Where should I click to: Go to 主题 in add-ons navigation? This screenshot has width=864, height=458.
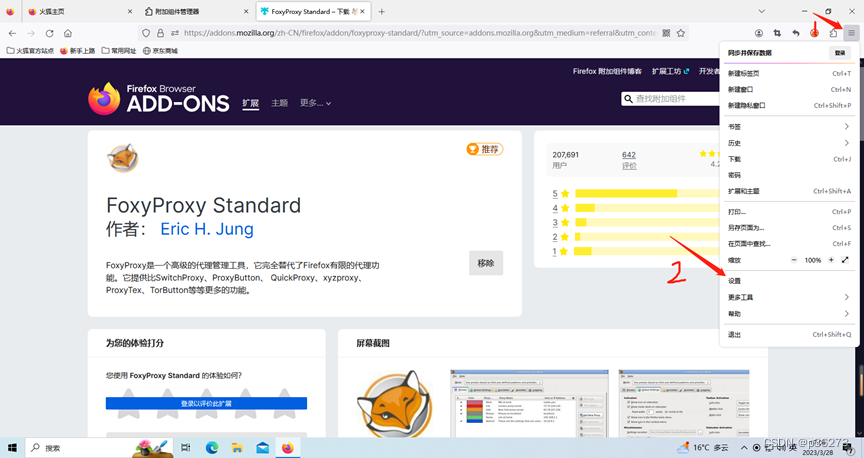click(x=279, y=103)
